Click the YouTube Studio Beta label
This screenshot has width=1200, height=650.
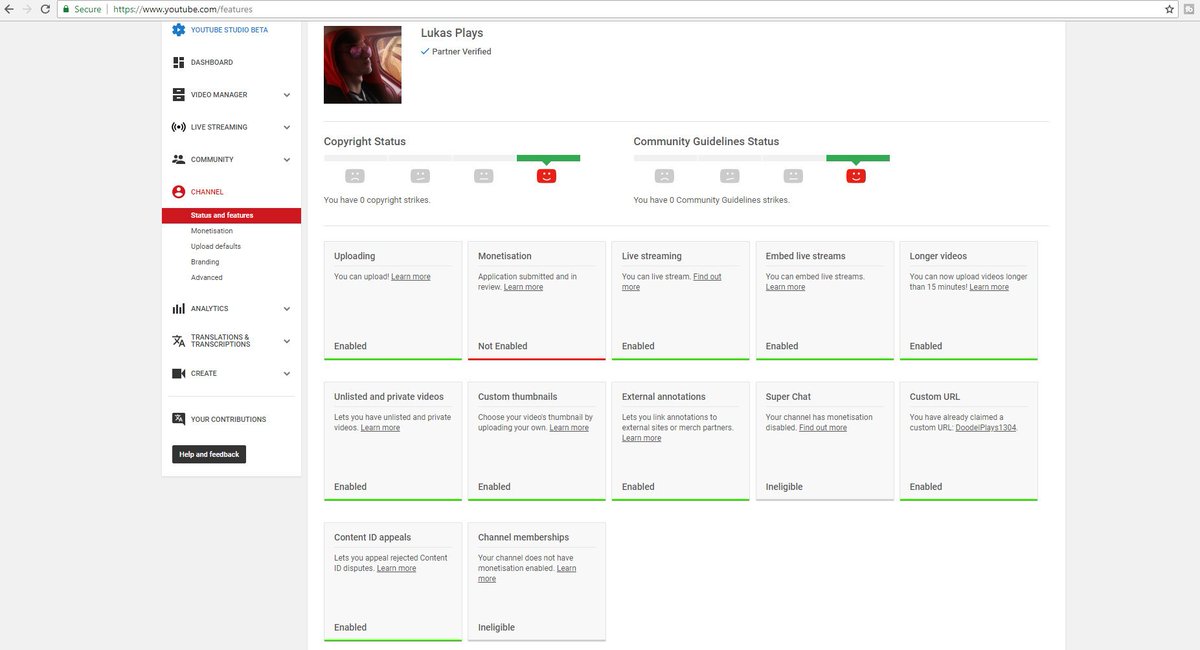[230, 30]
